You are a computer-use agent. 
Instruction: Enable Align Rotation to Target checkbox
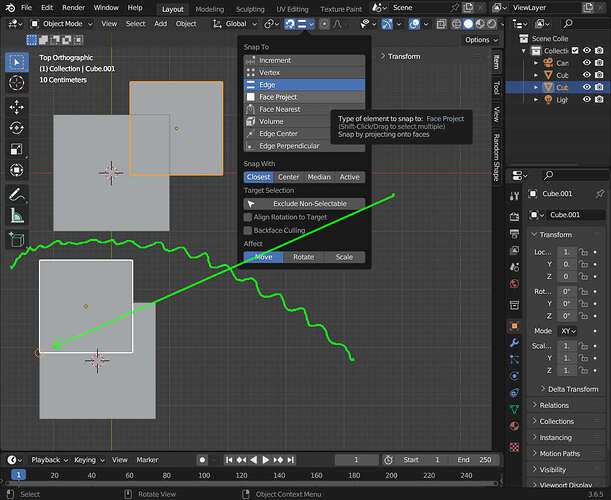click(x=248, y=217)
